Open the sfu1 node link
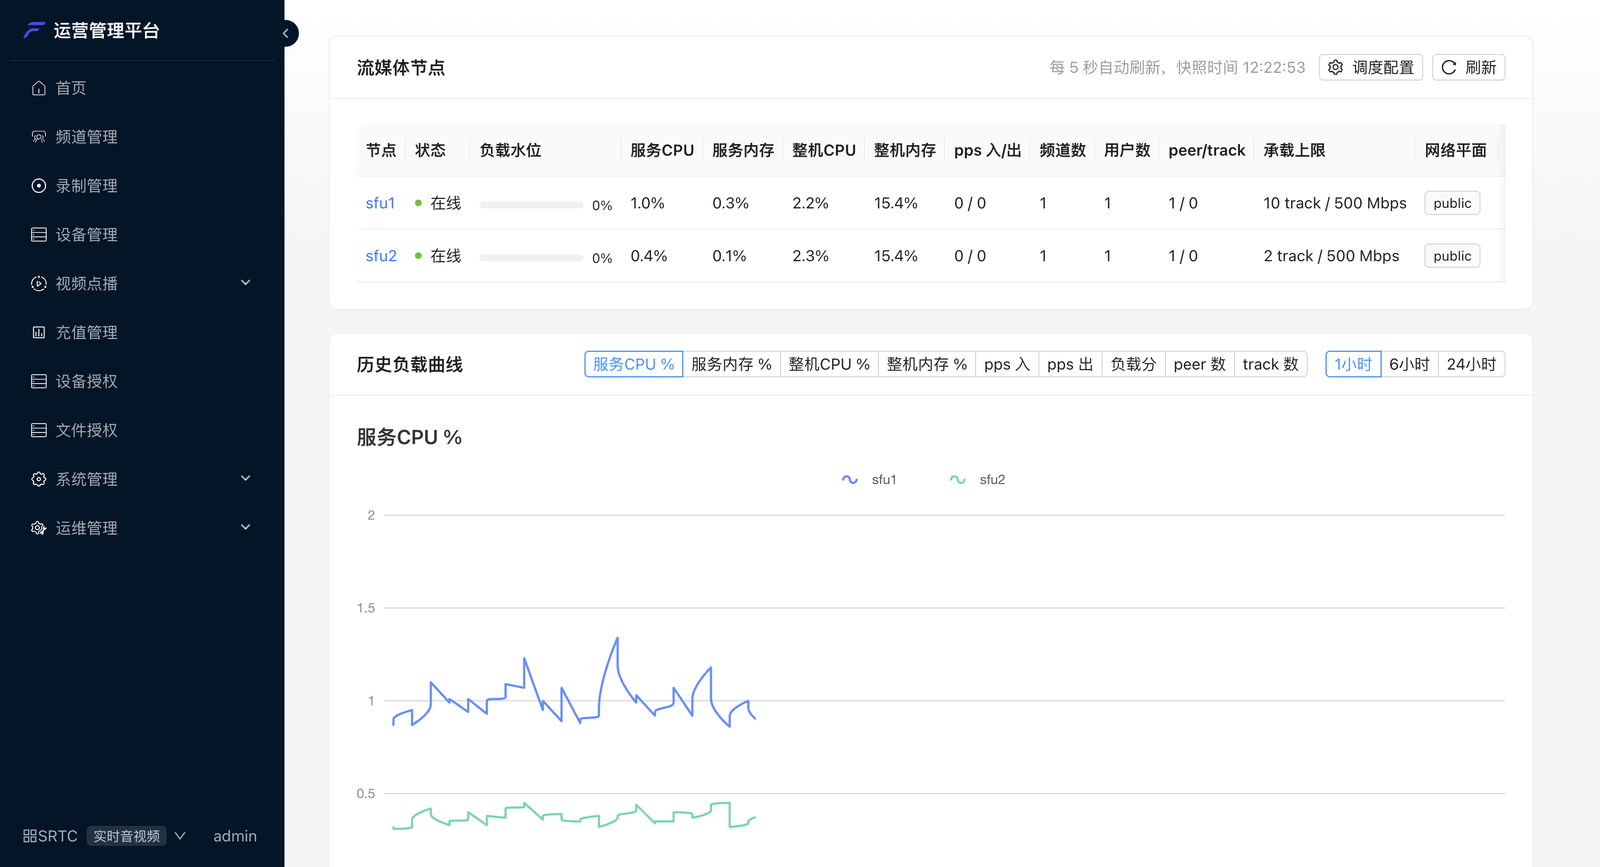The height and width of the screenshot is (867, 1600). coord(380,203)
